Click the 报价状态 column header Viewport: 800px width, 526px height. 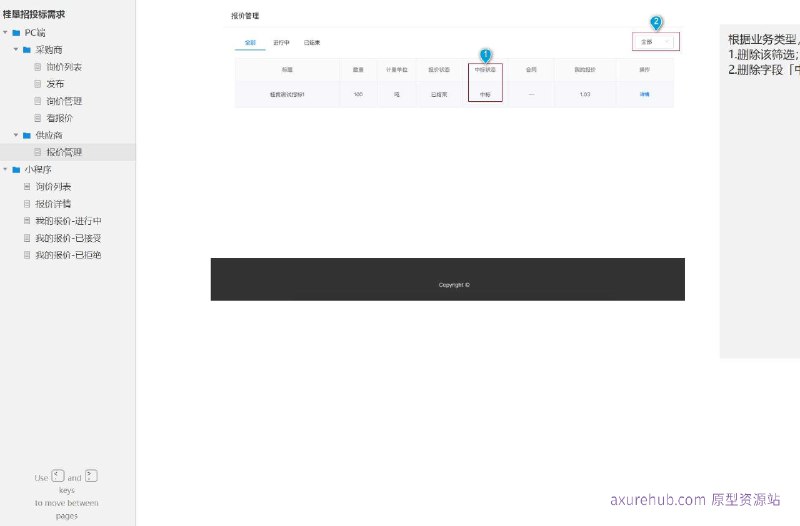439,69
